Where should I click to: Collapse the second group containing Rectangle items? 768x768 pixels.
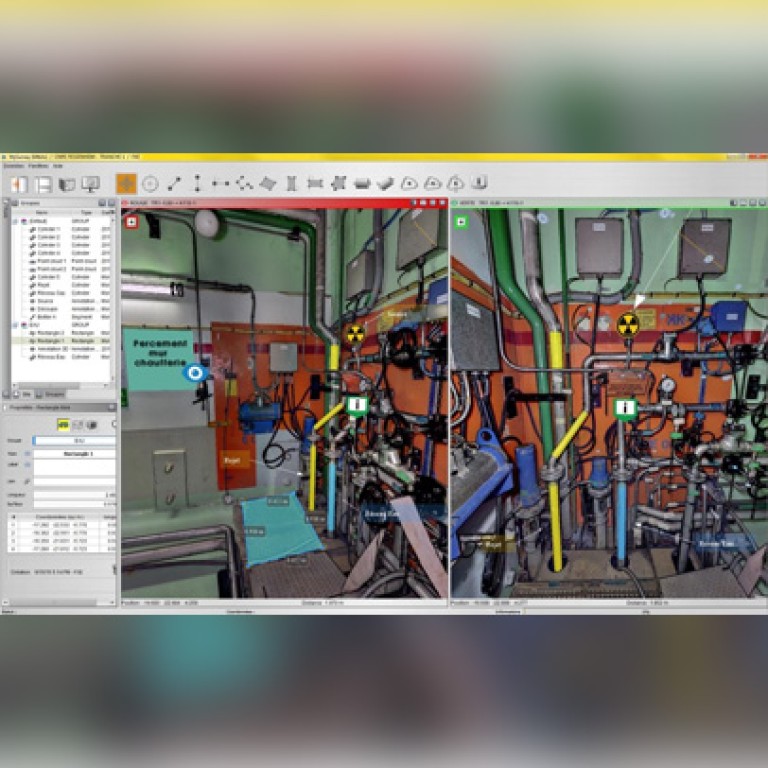point(15,325)
